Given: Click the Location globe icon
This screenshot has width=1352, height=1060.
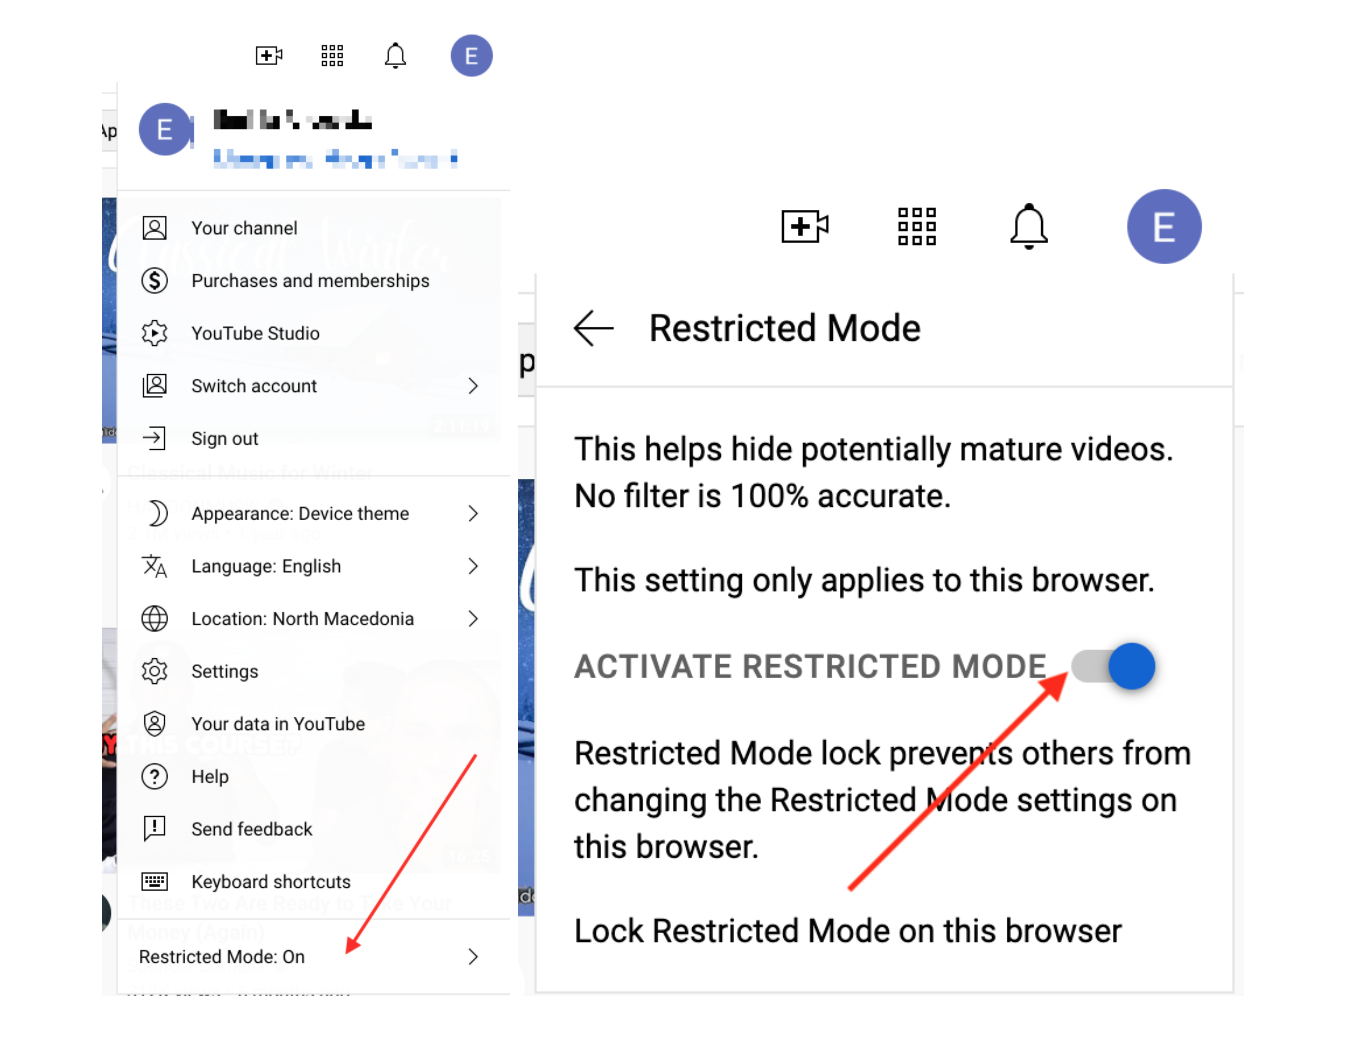Looking at the screenshot, I should point(155,619).
